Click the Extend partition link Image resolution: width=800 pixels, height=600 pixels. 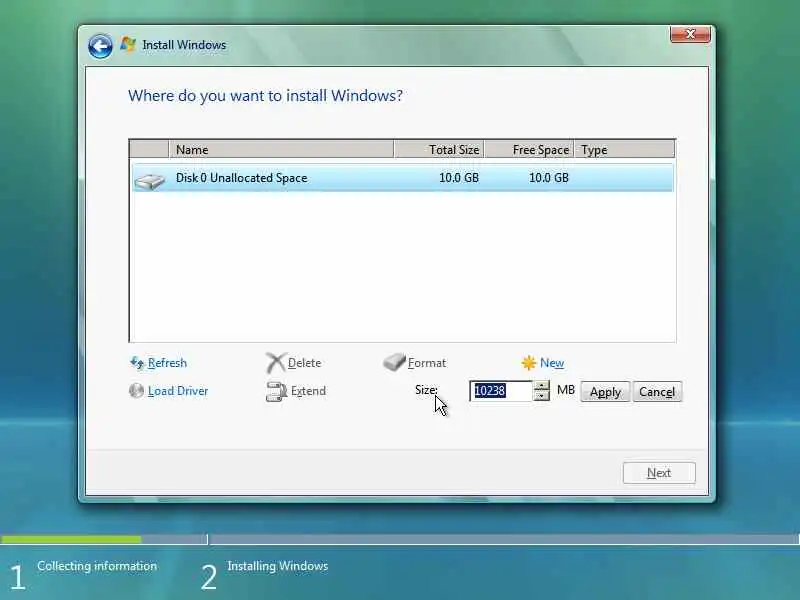(x=308, y=391)
